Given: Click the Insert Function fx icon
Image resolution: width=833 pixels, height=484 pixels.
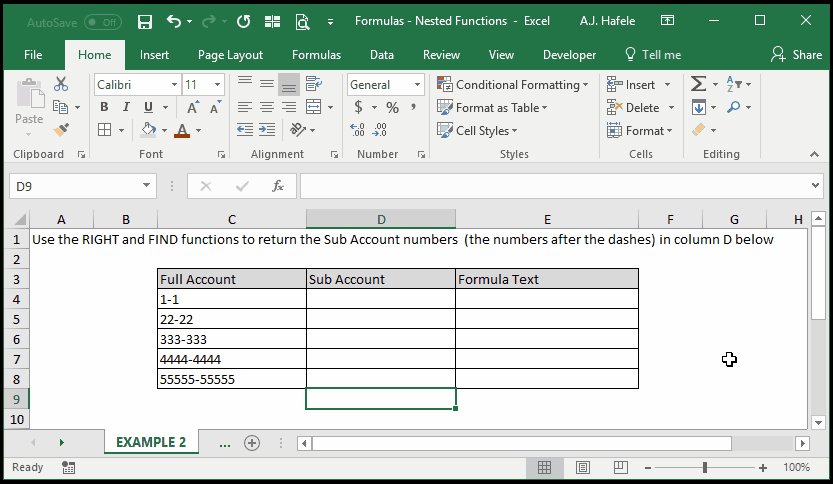Looking at the screenshot, I should pyautogui.click(x=278, y=186).
